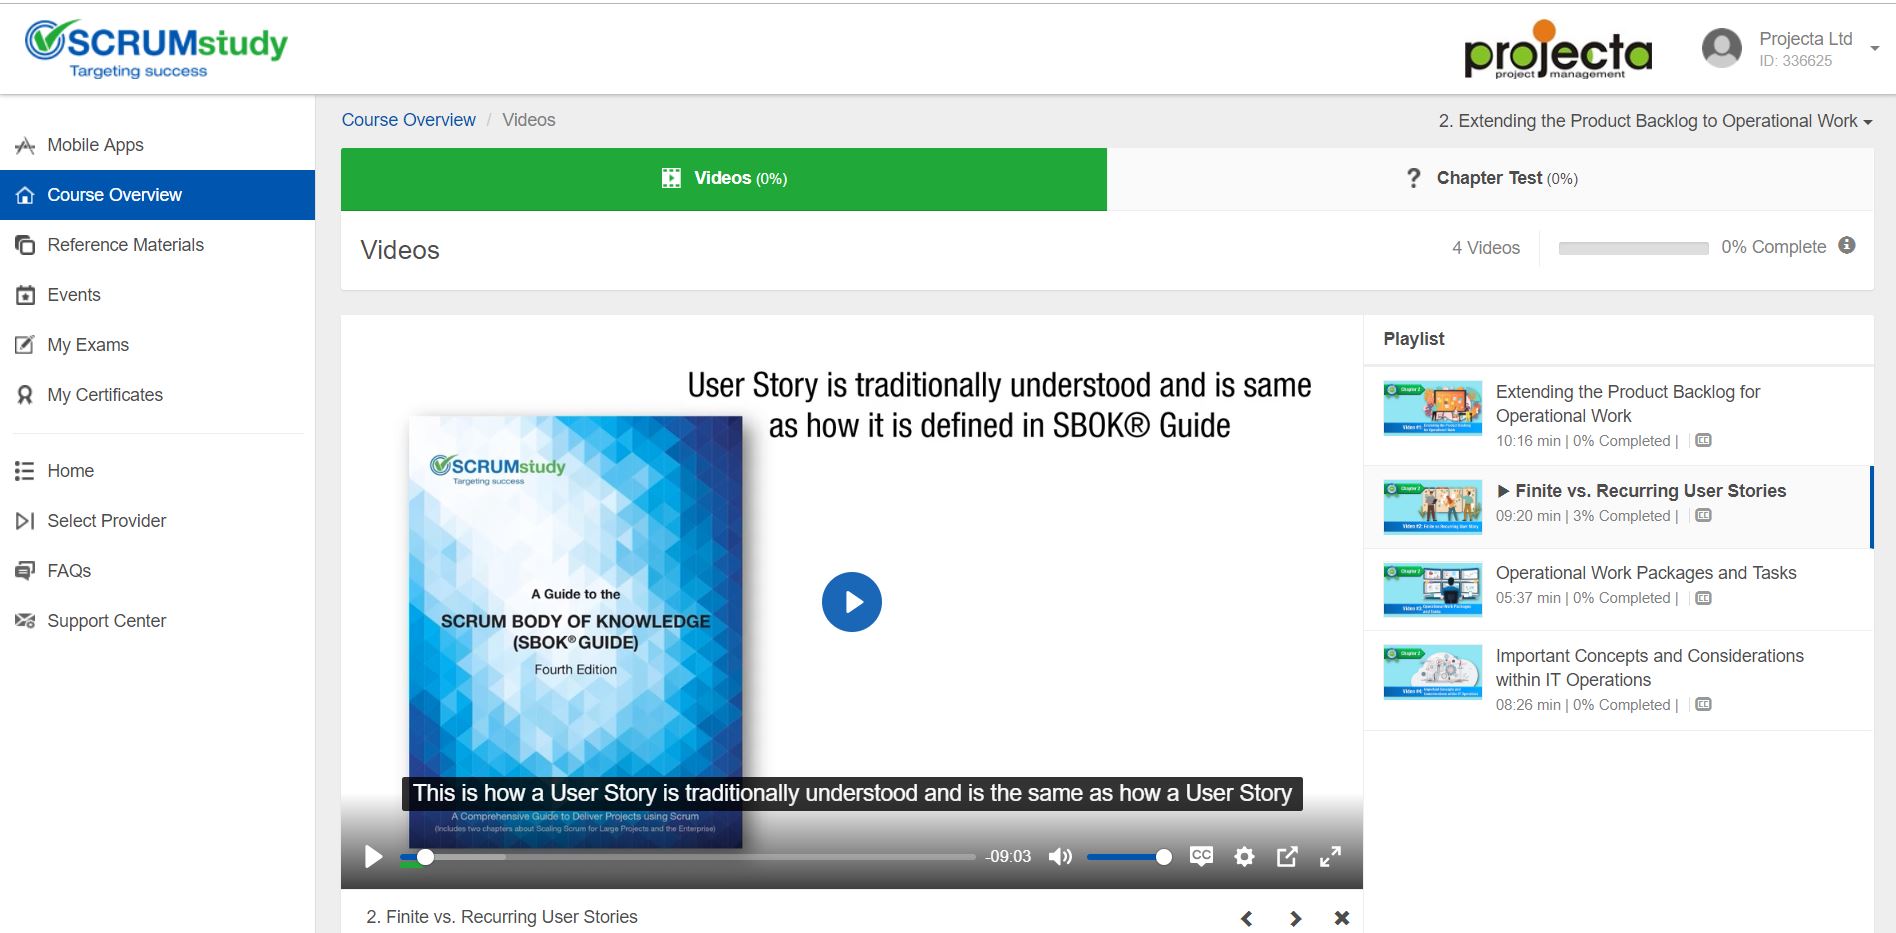Expand the Projecta Ltd account dropdown
The height and width of the screenshot is (933, 1896).
click(x=1874, y=48)
